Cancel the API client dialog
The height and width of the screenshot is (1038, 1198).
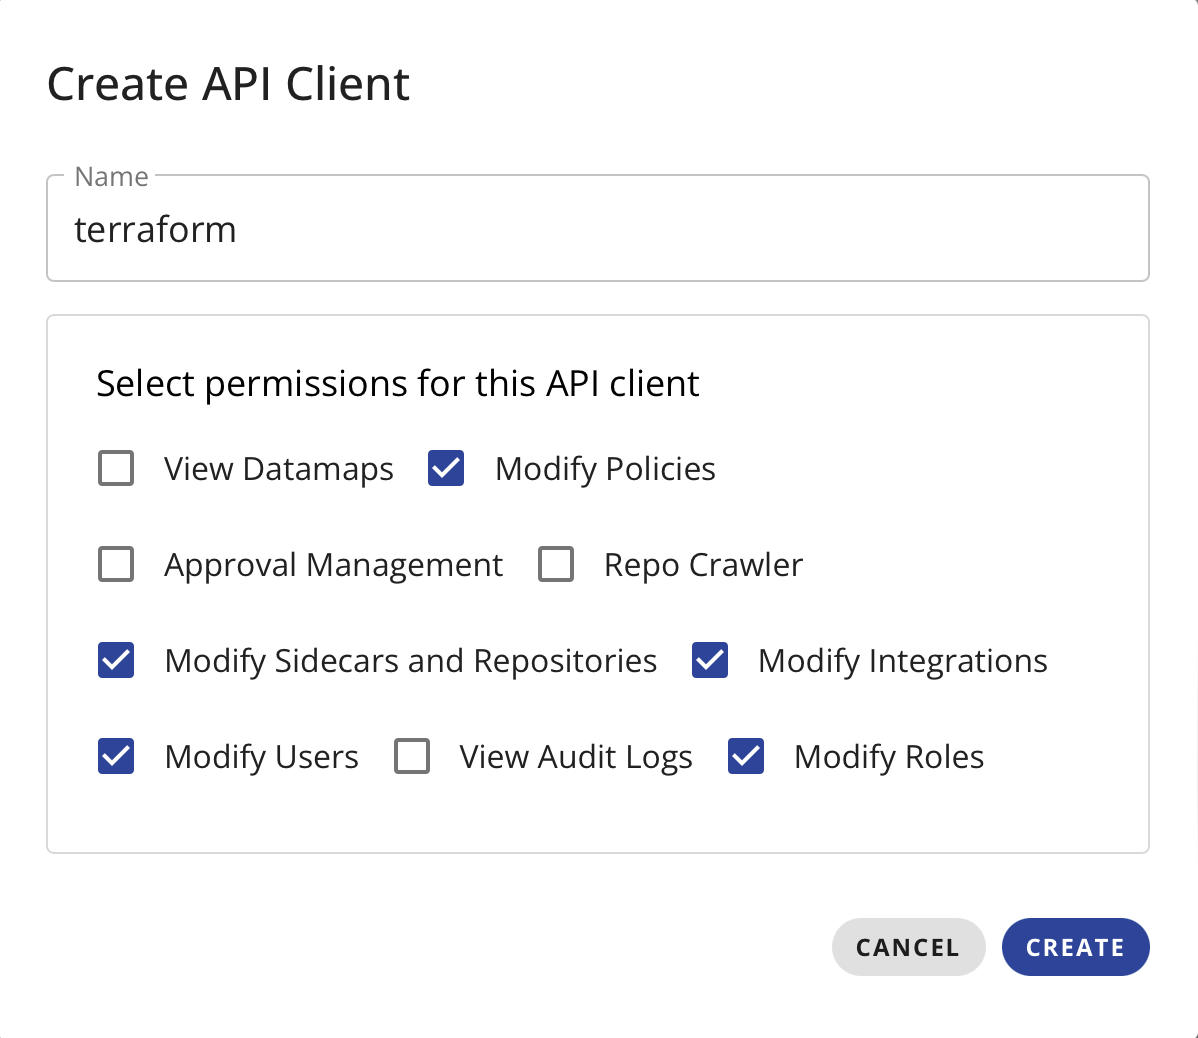tap(908, 947)
